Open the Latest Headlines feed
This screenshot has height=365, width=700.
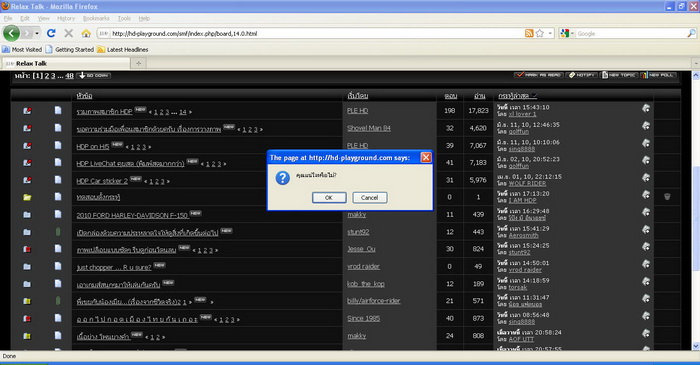pyautogui.click(x=123, y=50)
